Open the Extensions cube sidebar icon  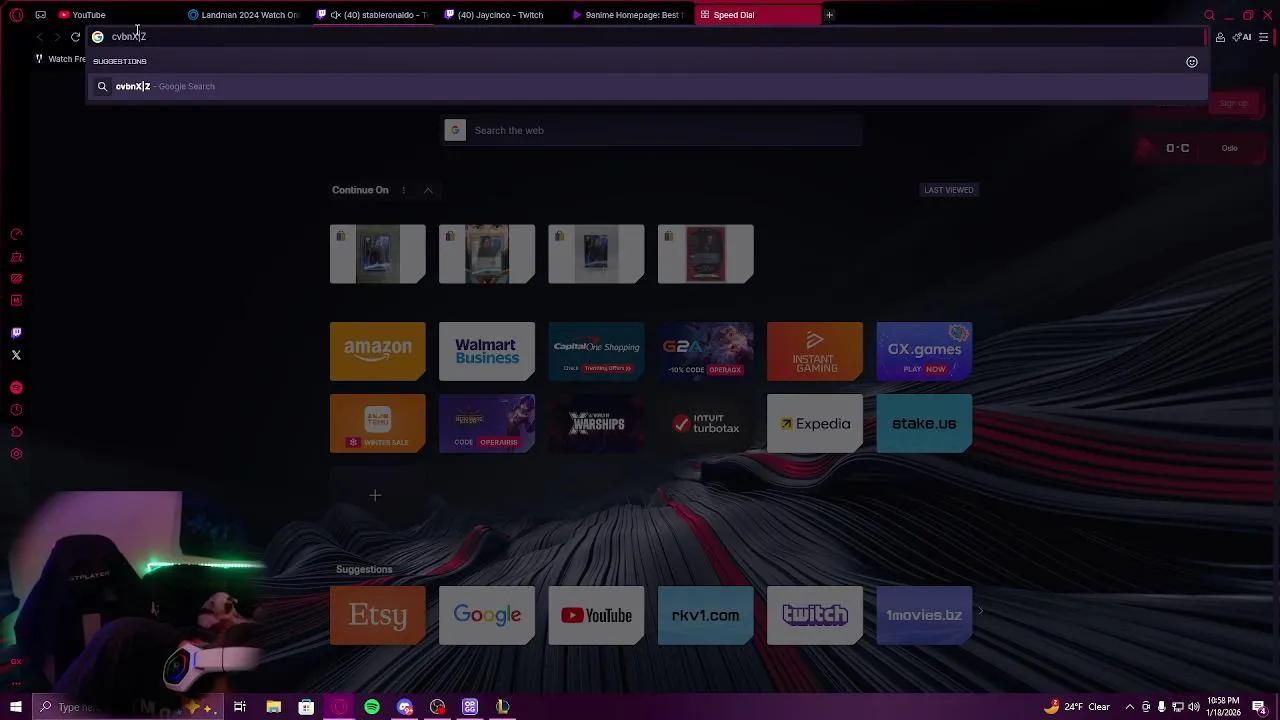16,432
